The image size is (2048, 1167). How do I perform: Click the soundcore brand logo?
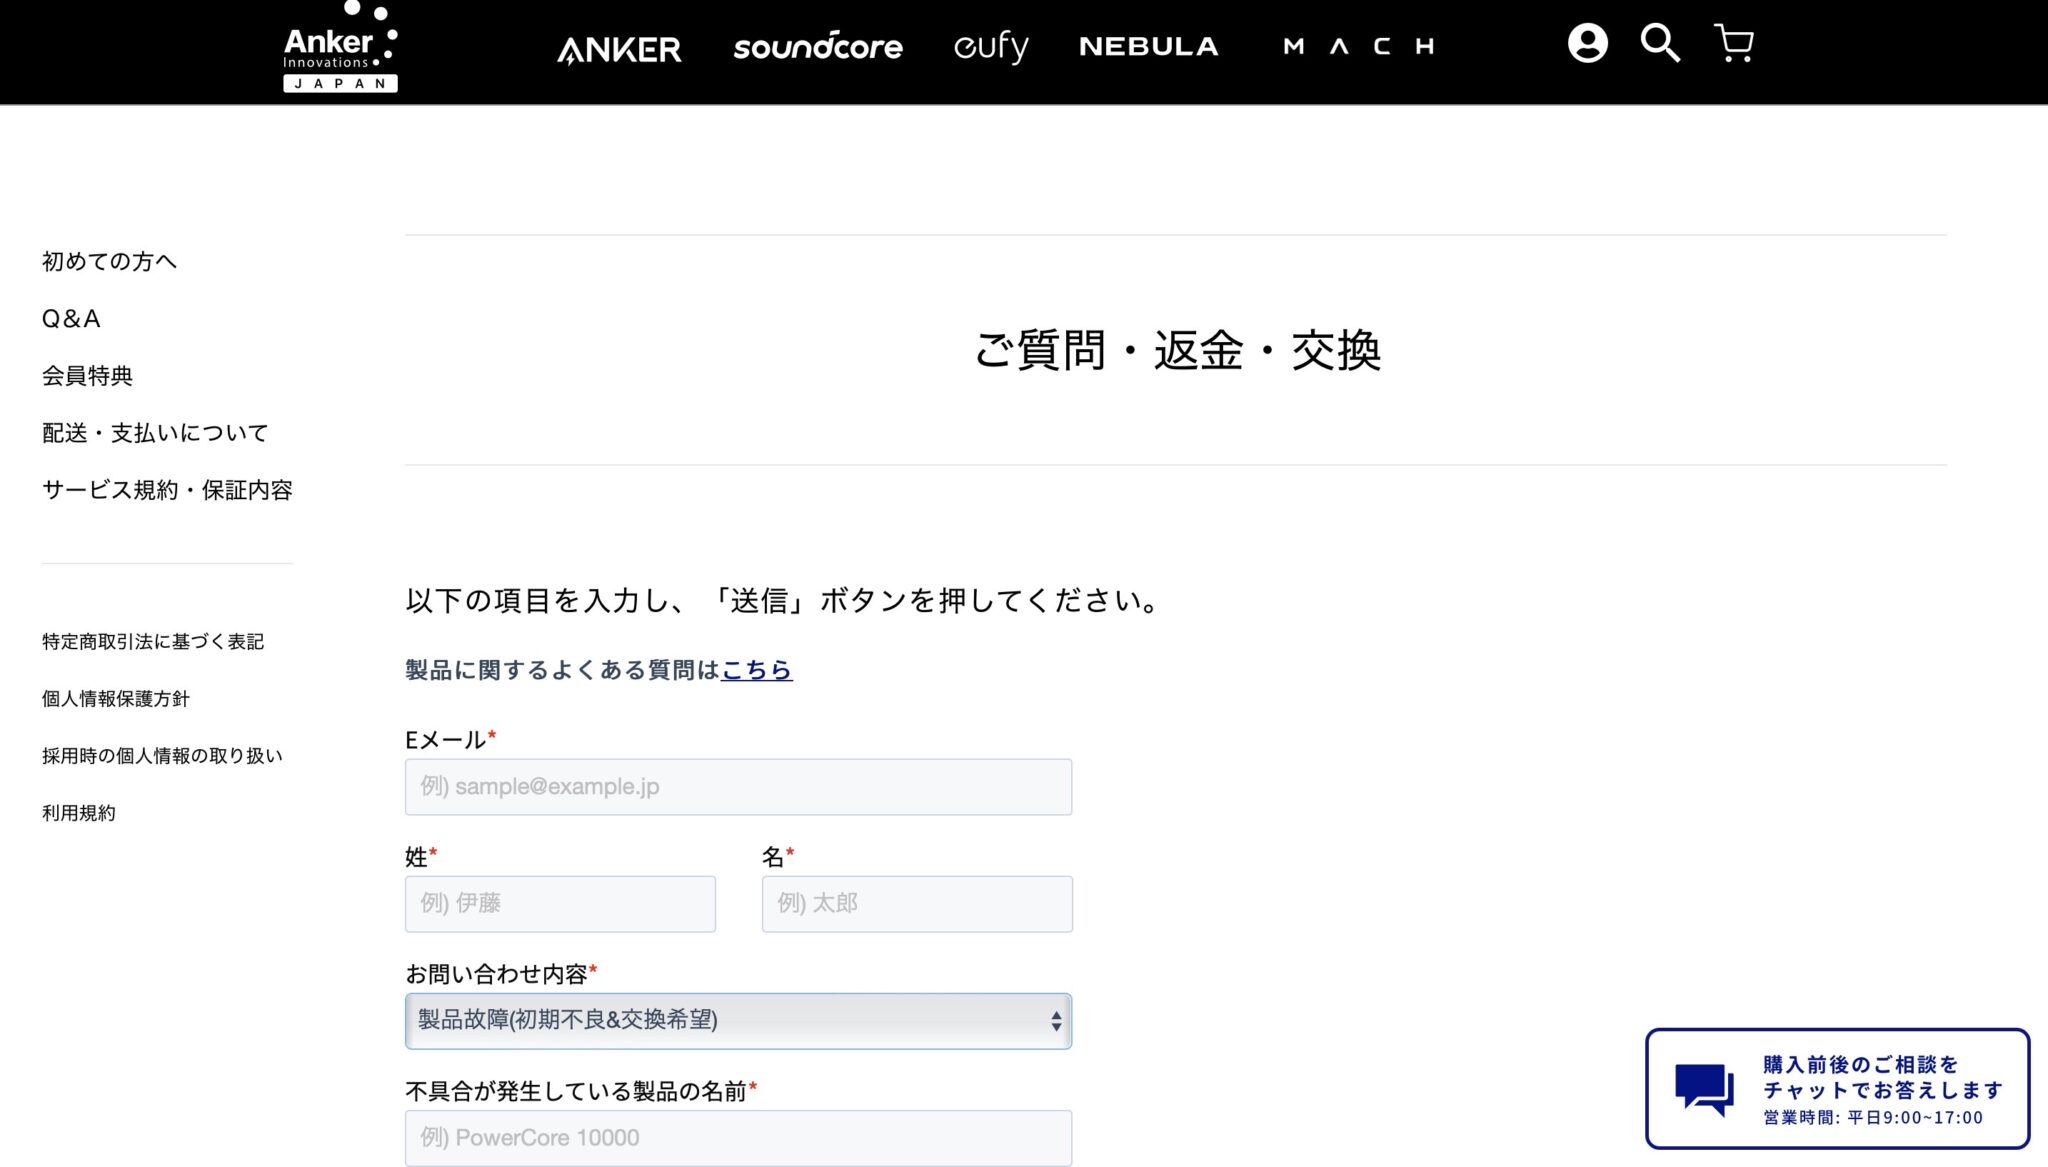818,47
